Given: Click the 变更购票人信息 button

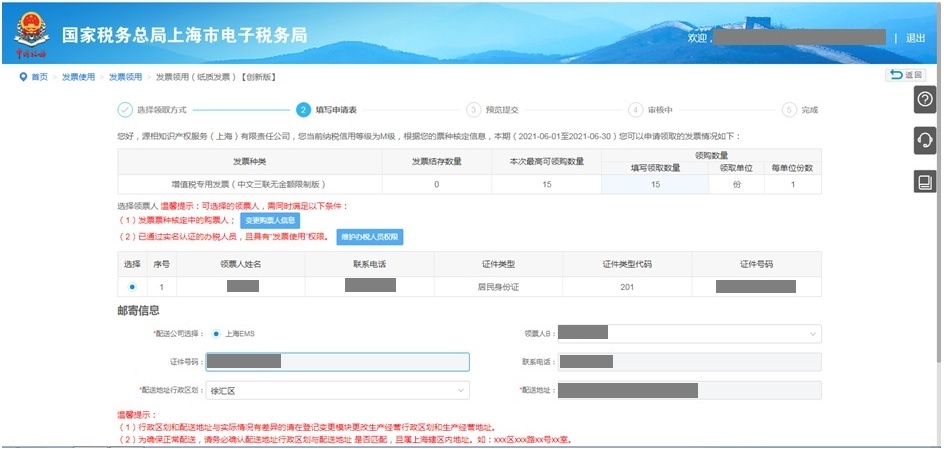Looking at the screenshot, I should click(x=270, y=220).
